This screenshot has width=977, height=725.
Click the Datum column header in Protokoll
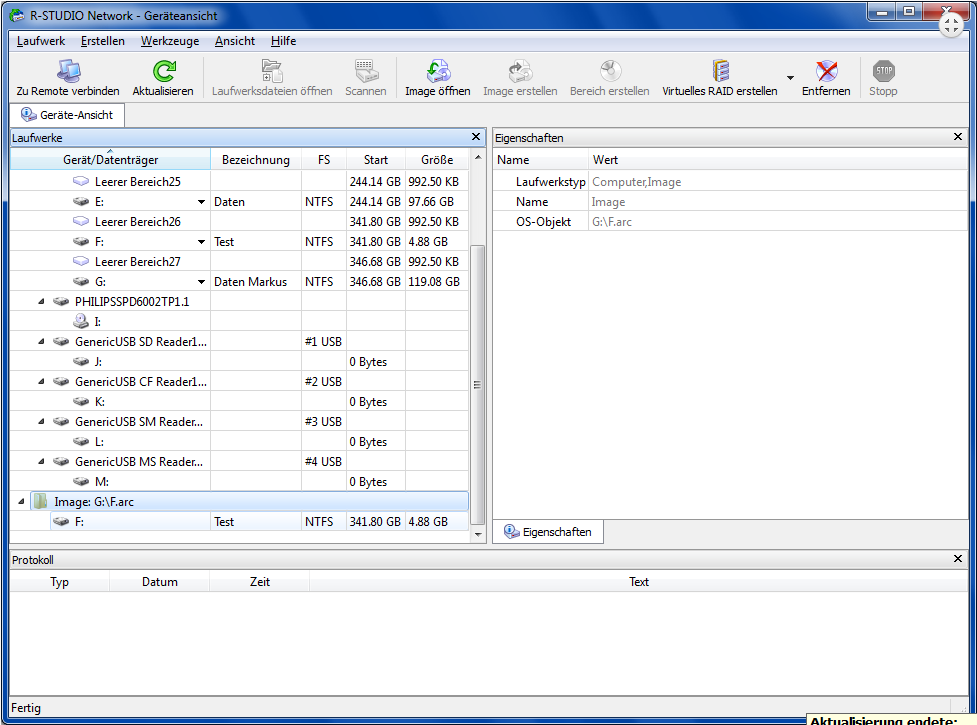coord(160,582)
